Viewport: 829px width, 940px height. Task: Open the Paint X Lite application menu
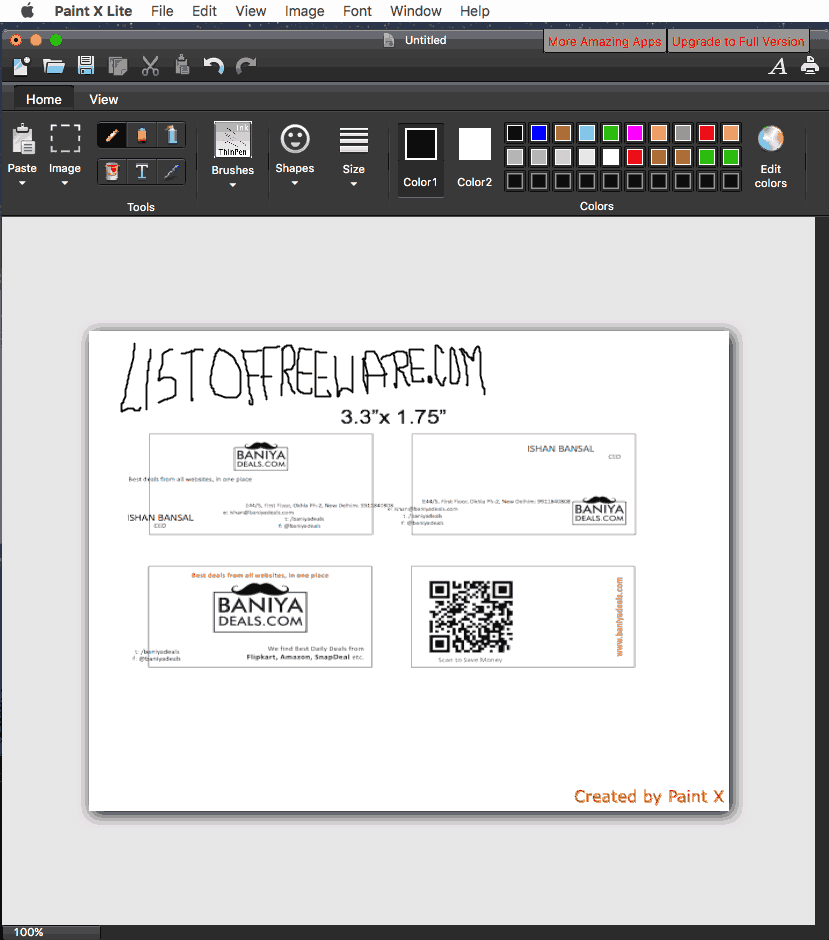[x=93, y=11]
